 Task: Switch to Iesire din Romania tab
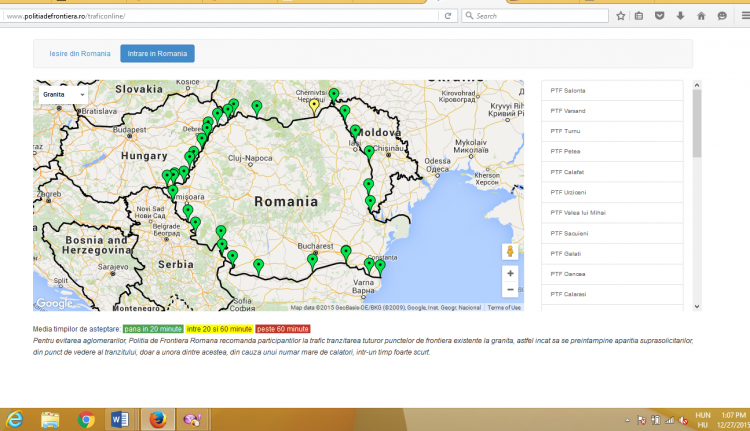81,54
